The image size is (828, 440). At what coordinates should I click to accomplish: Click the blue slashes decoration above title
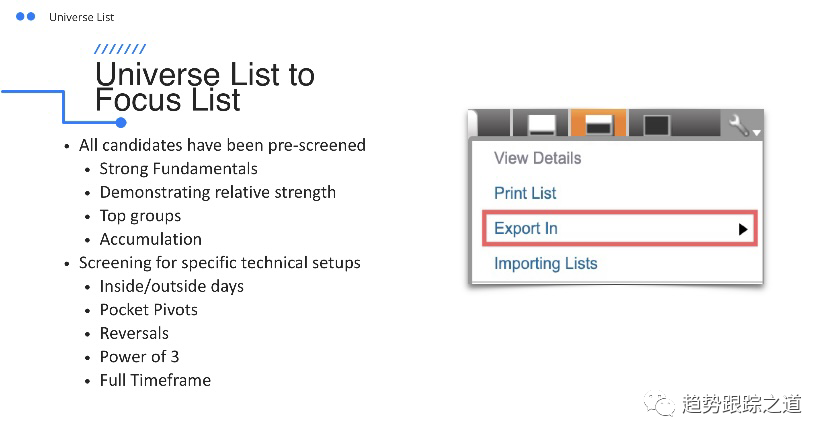[120, 49]
